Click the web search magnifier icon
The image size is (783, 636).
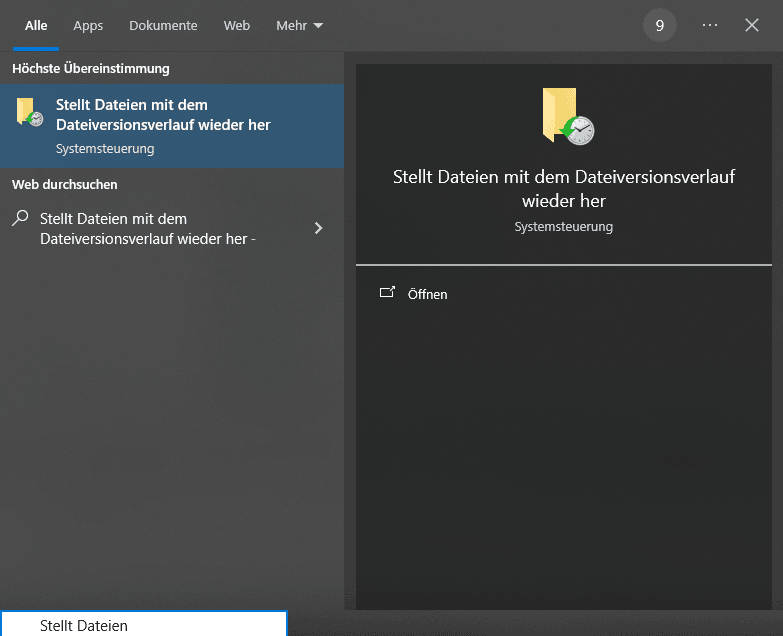(x=20, y=218)
